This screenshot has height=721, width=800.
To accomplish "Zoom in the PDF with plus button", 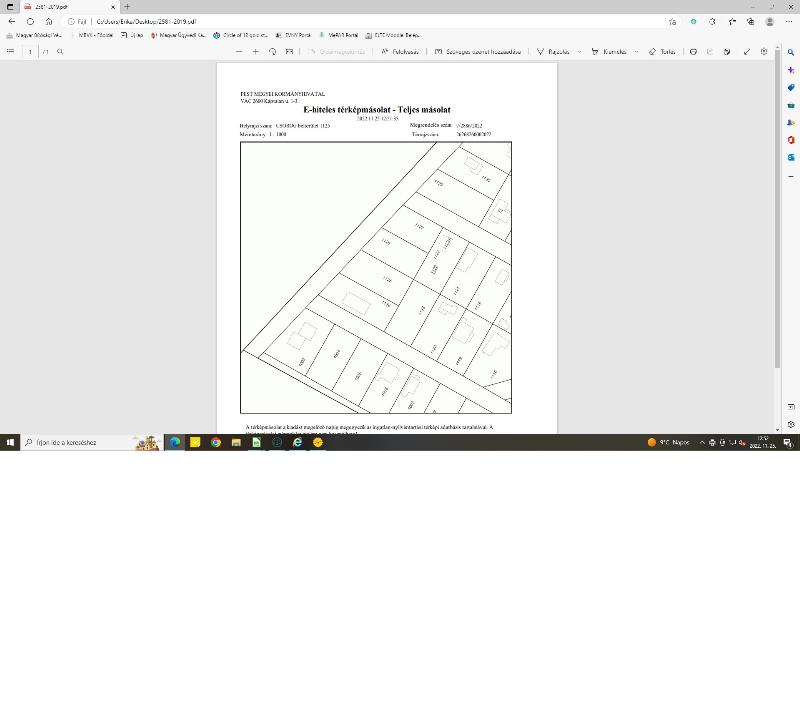I will click(256, 52).
